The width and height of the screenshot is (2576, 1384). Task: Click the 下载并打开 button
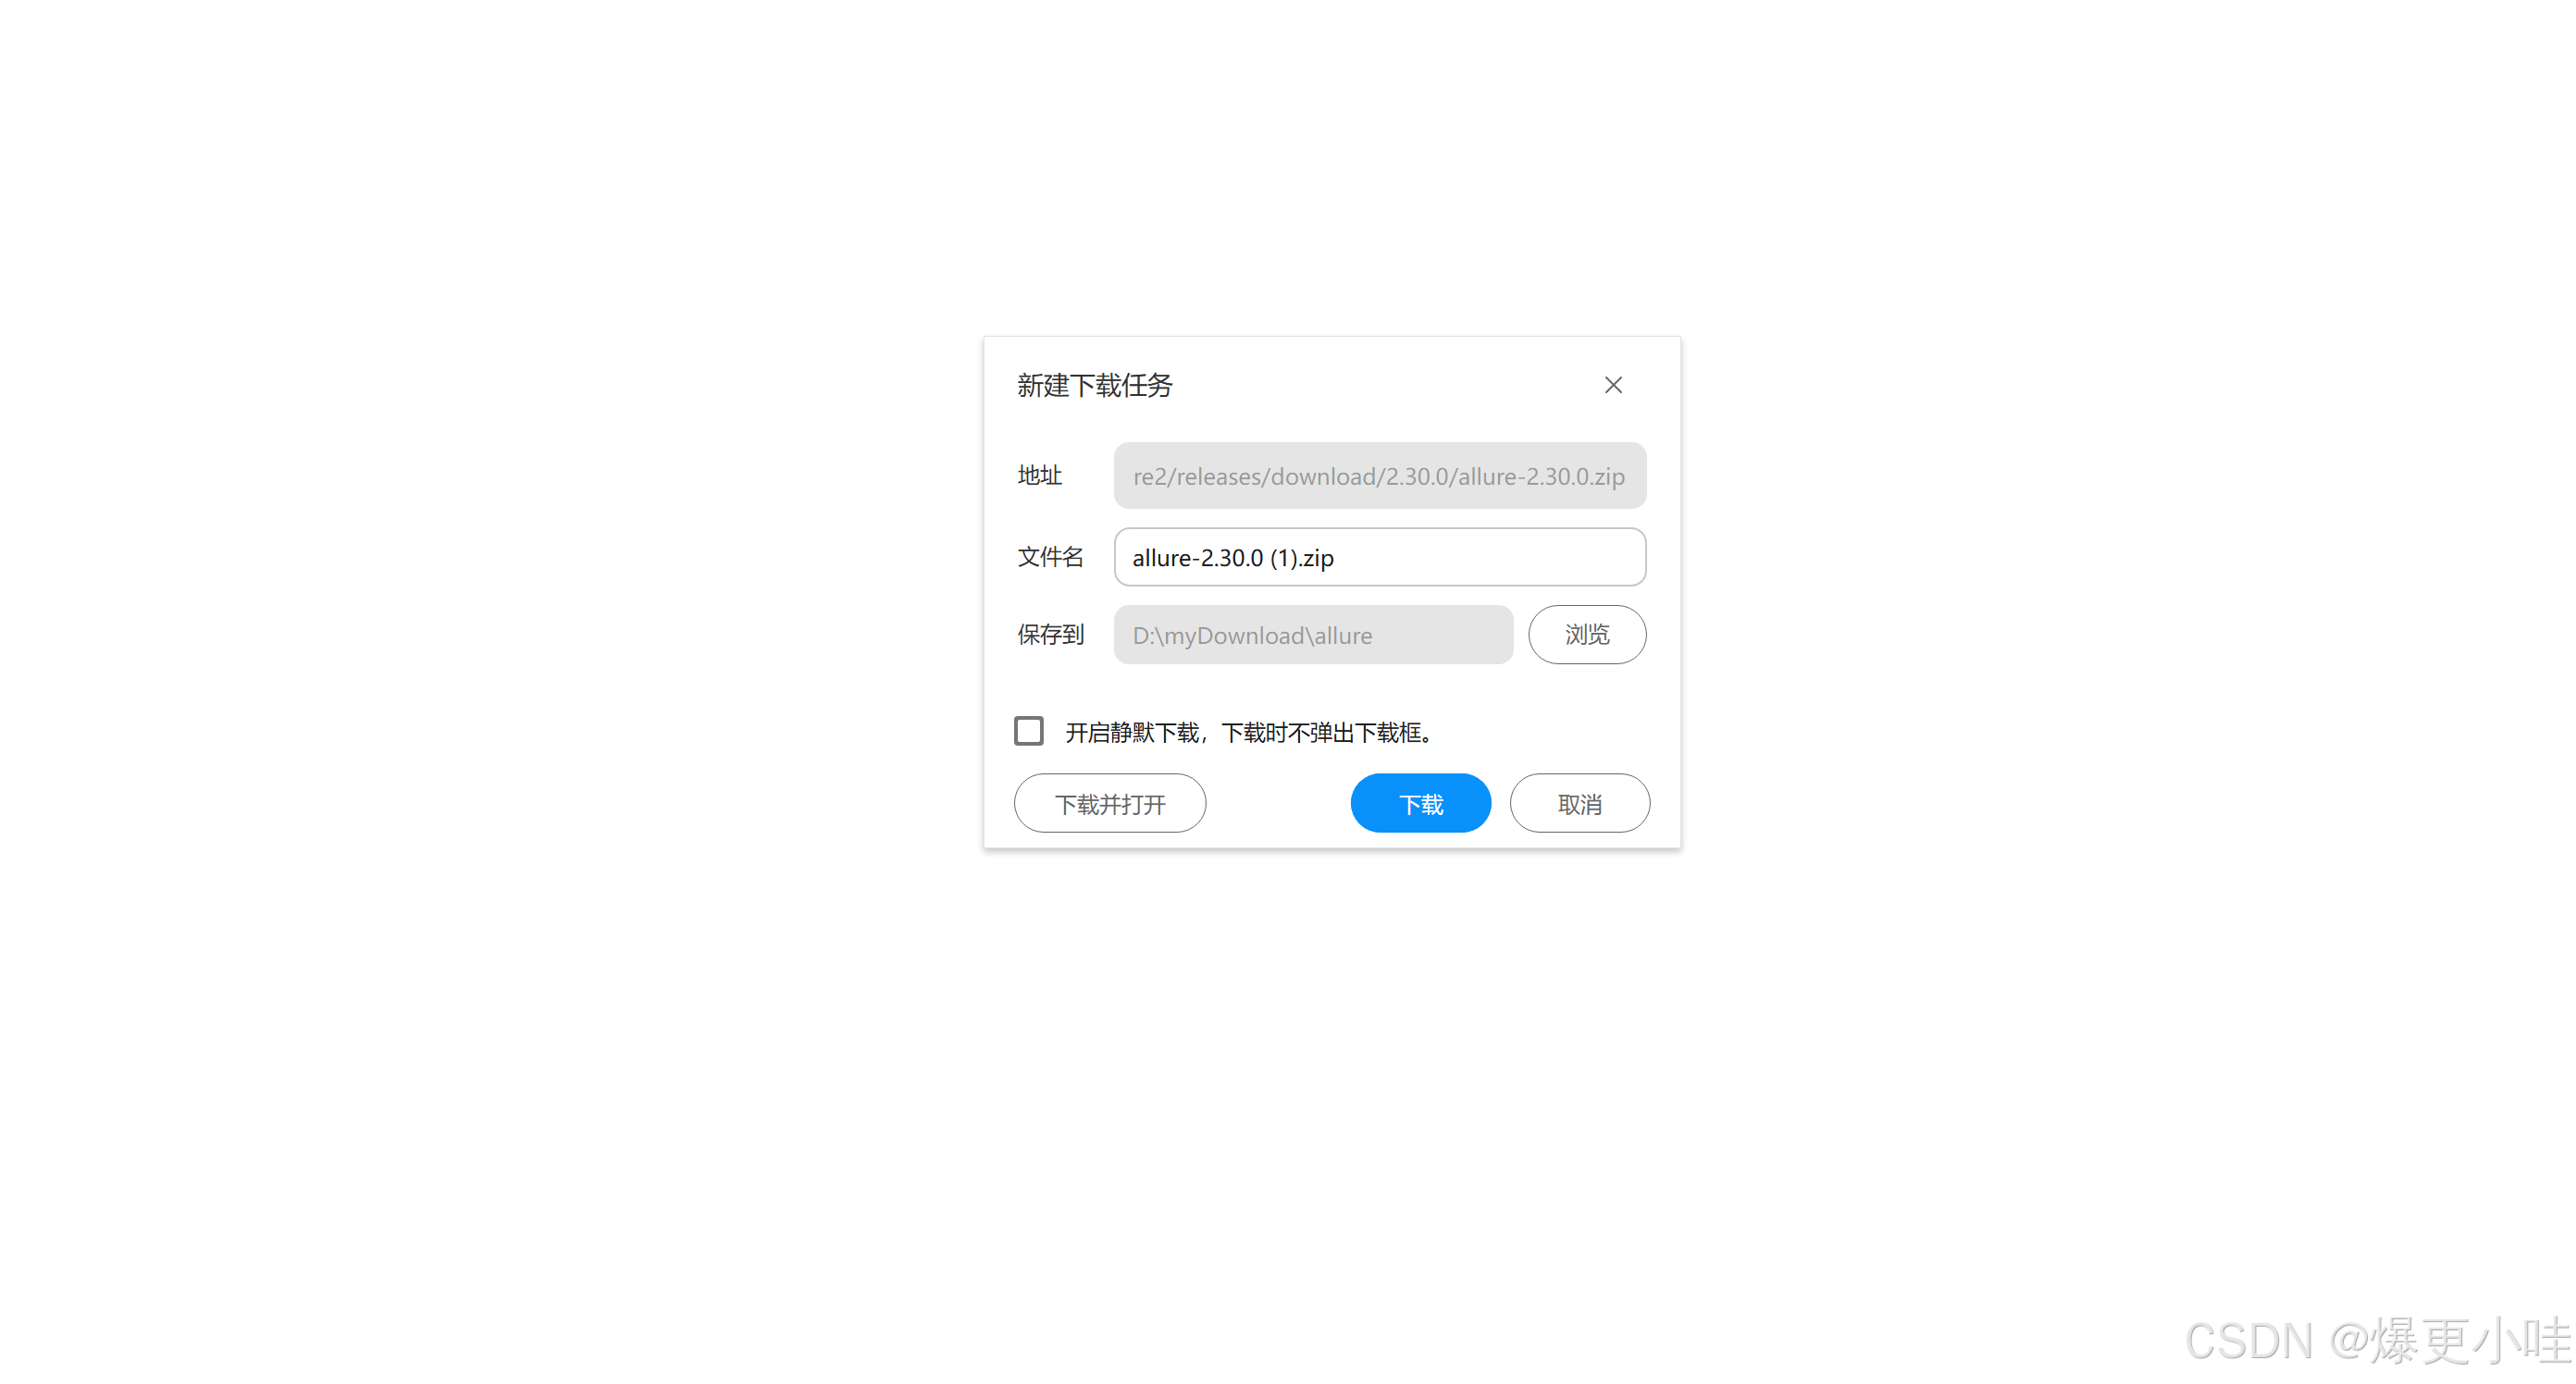1110,803
